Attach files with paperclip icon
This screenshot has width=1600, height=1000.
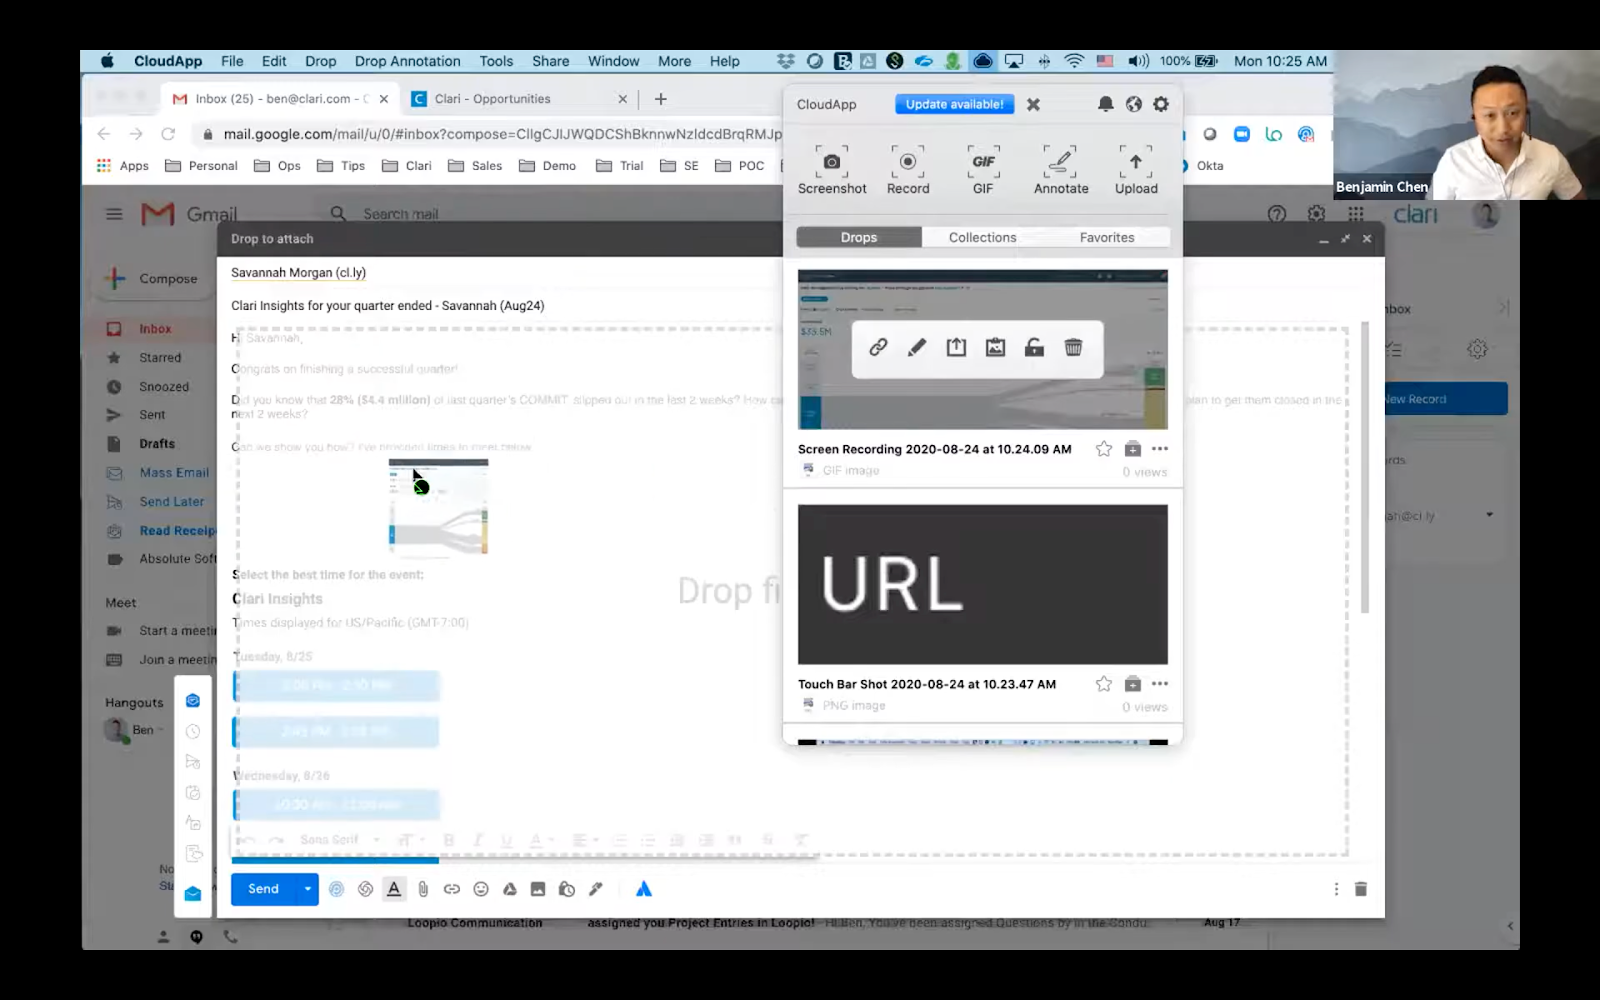(423, 889)
